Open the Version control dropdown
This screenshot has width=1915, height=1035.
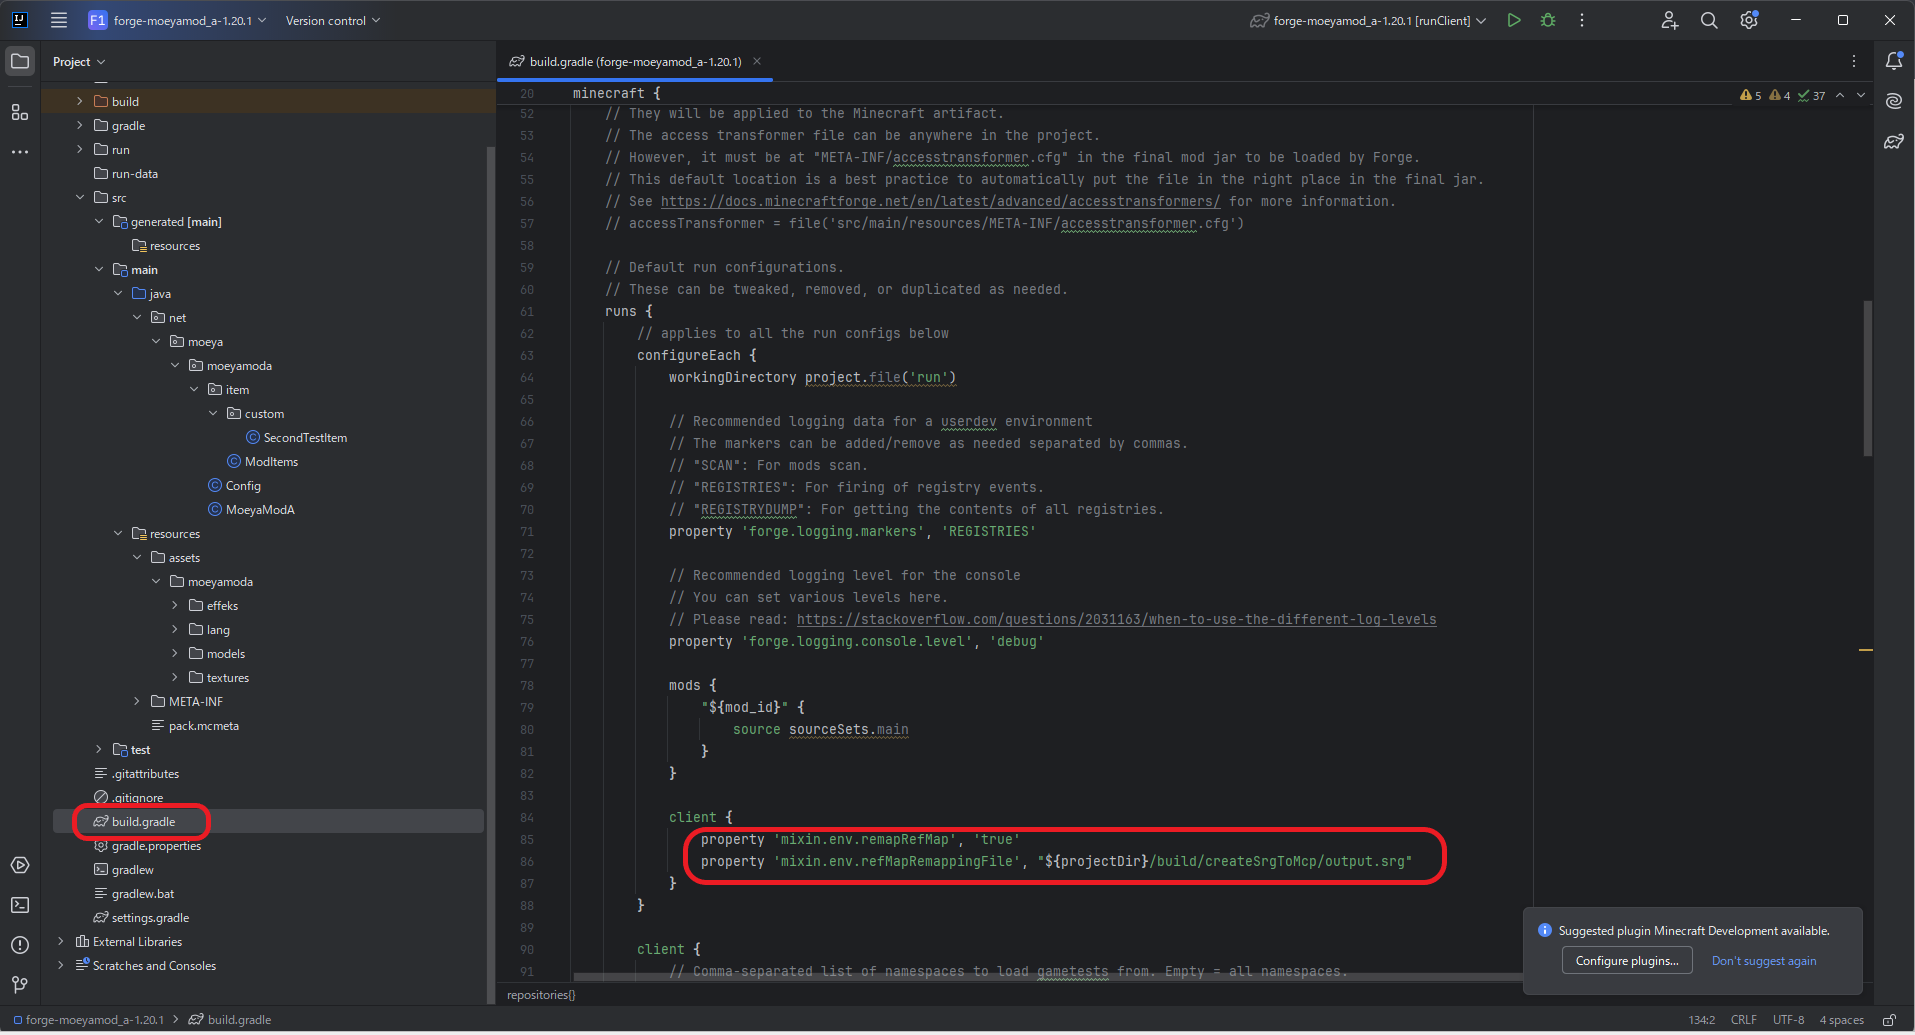point(333,20)
